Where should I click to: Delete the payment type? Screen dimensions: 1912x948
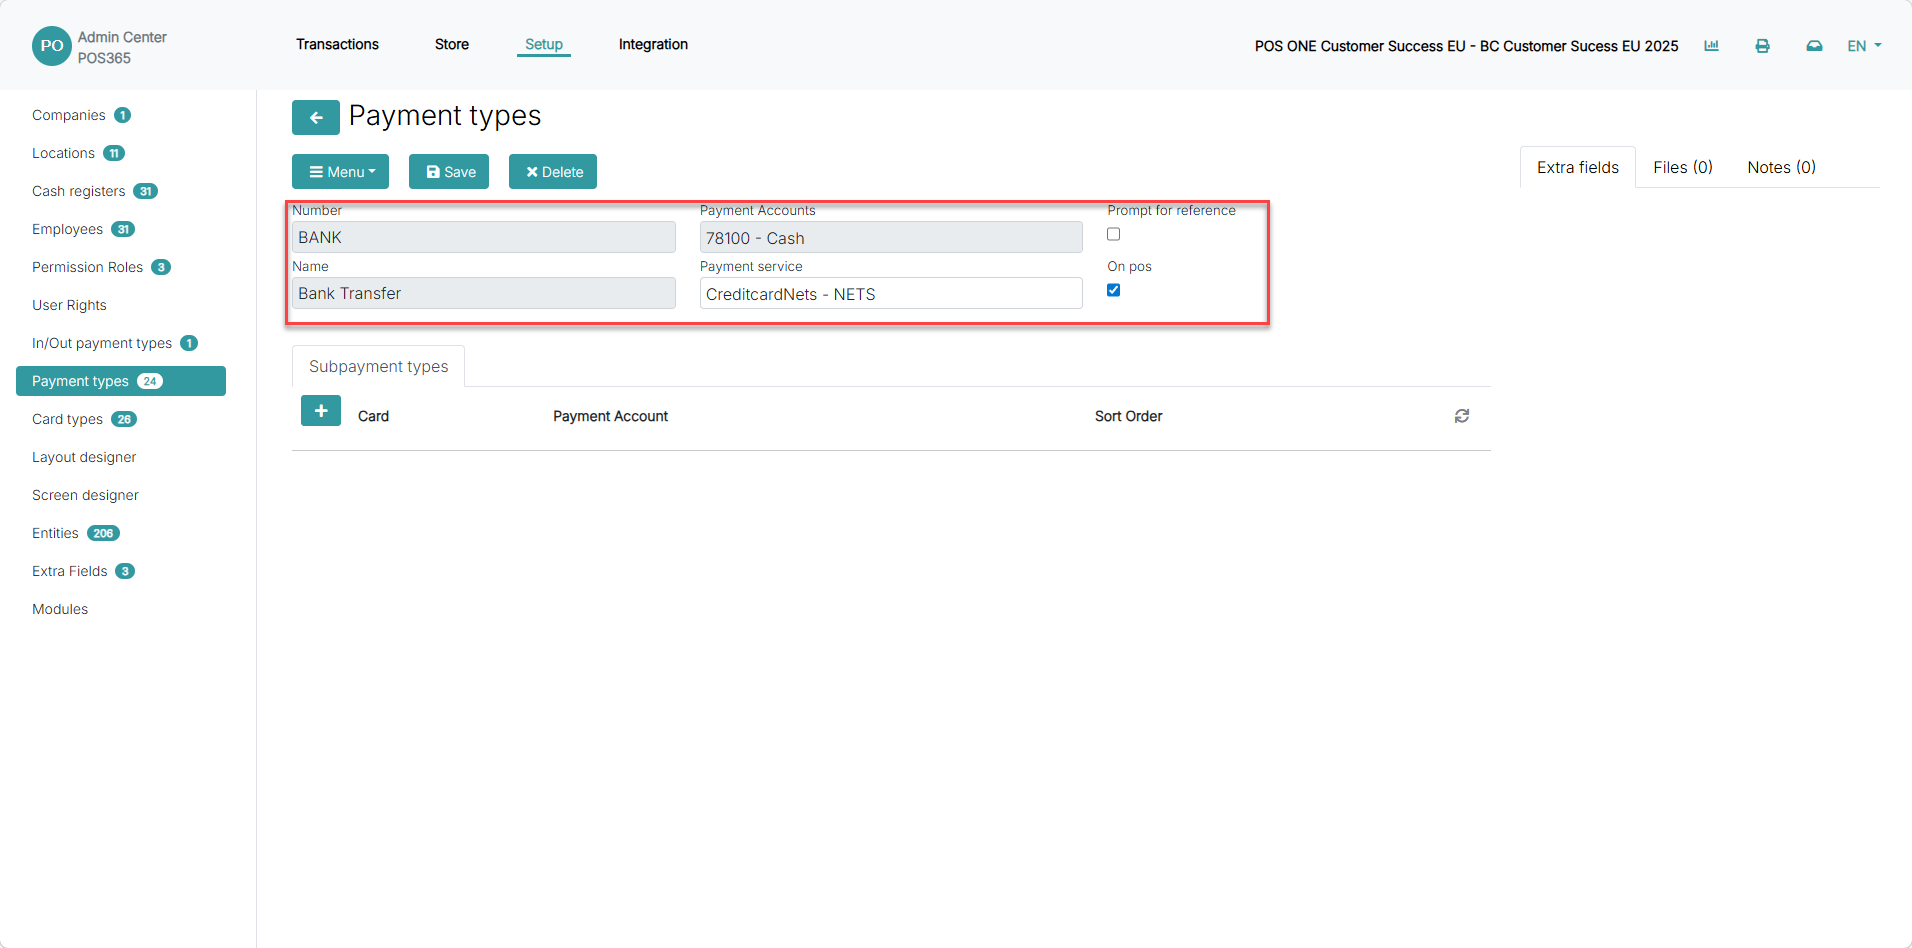coord(553,172)
